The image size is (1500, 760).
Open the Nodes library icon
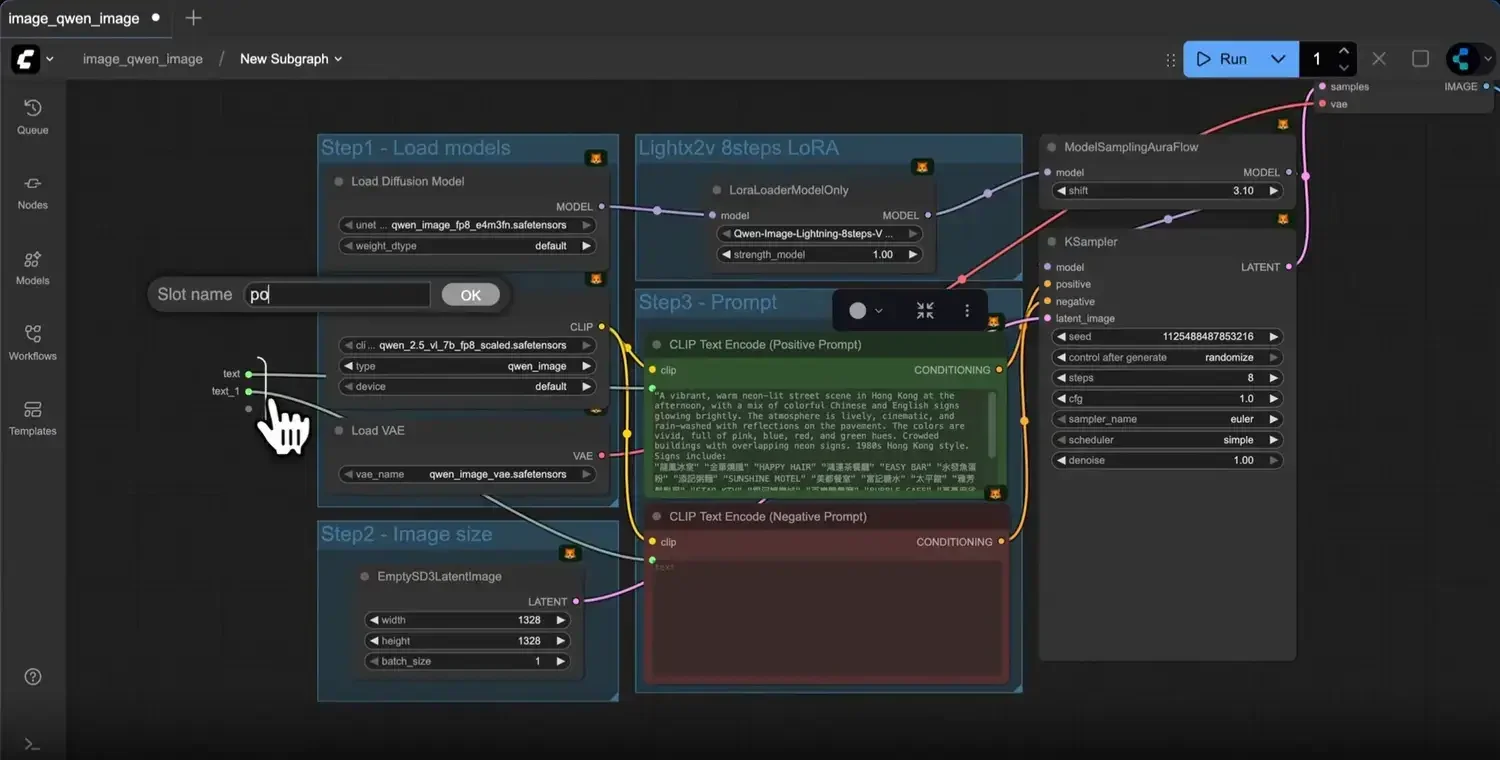coord(32,191)
